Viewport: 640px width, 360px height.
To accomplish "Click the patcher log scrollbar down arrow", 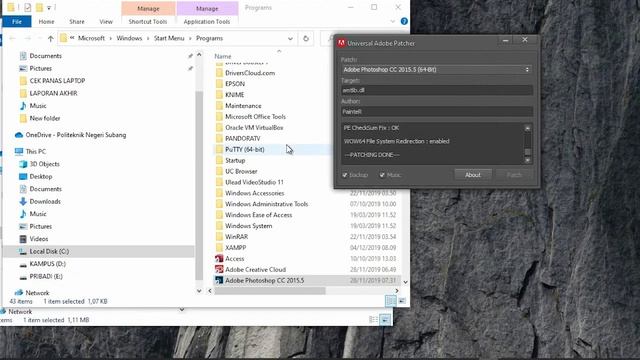I will pyautogui.click(x=527, y=160).
